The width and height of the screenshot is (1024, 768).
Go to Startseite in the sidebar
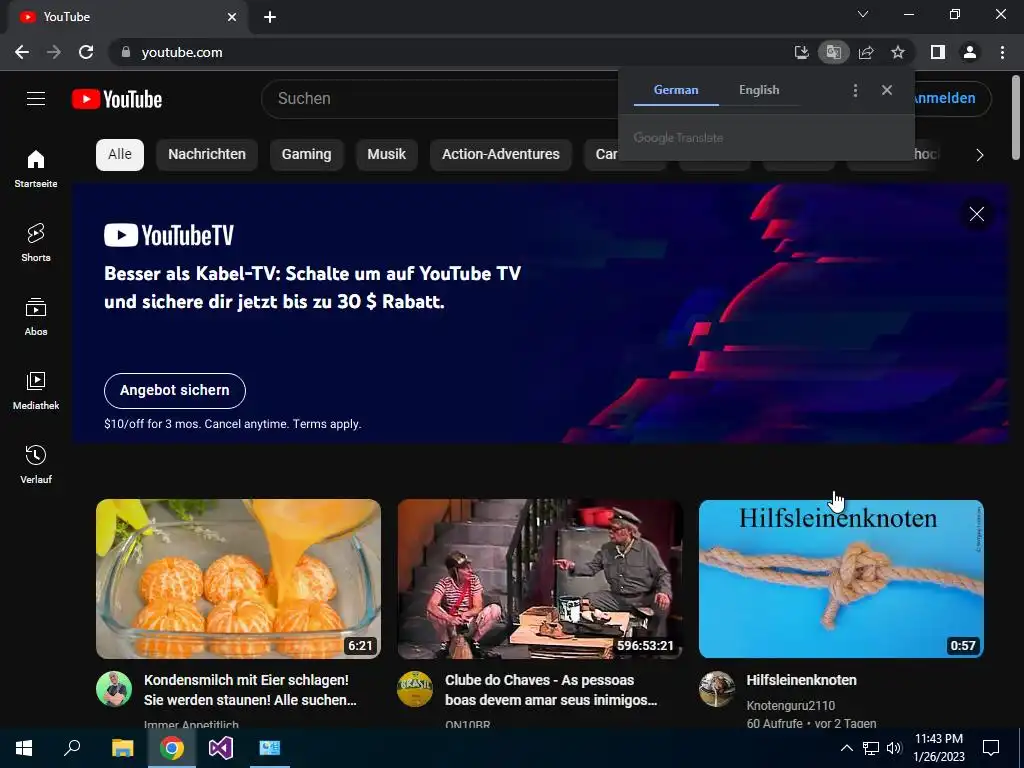[36, 168]
